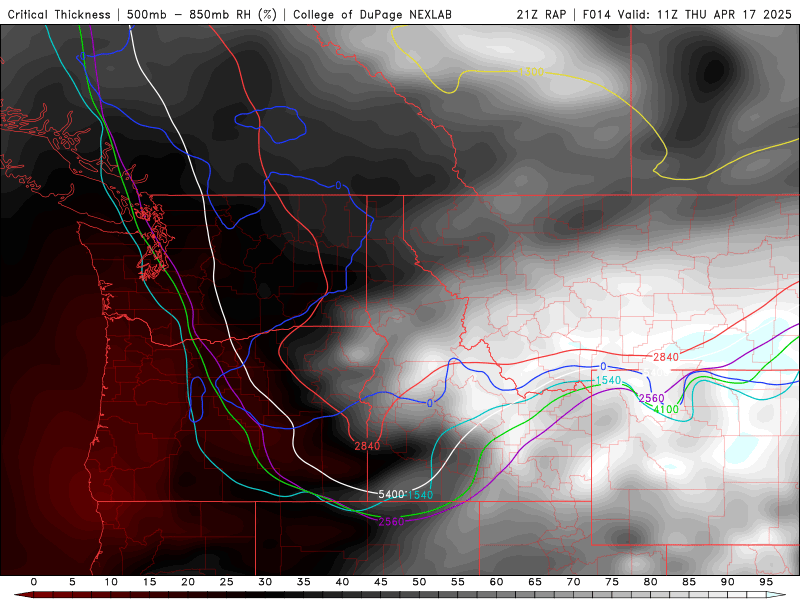Click the cyan 1540 label beside white 5400
Screen dimensions: 800x600
click(x=420, y=495)
